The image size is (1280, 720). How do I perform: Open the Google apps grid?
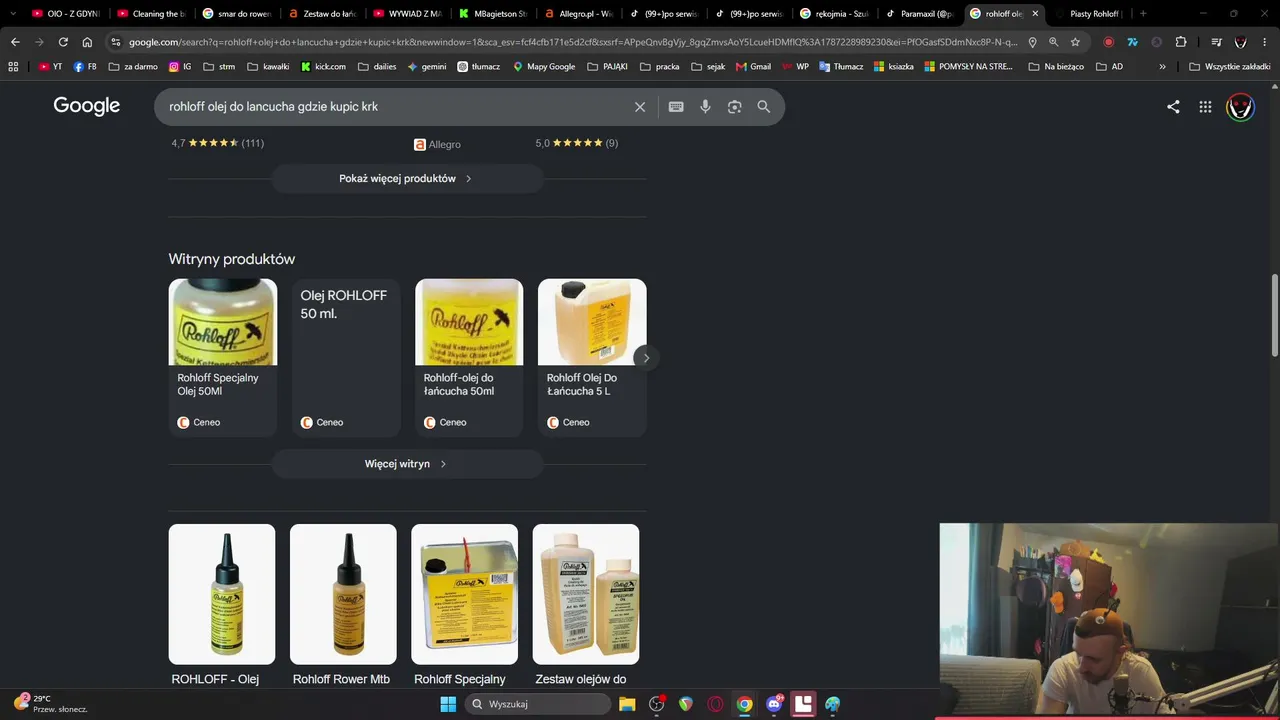(1205, 107)
